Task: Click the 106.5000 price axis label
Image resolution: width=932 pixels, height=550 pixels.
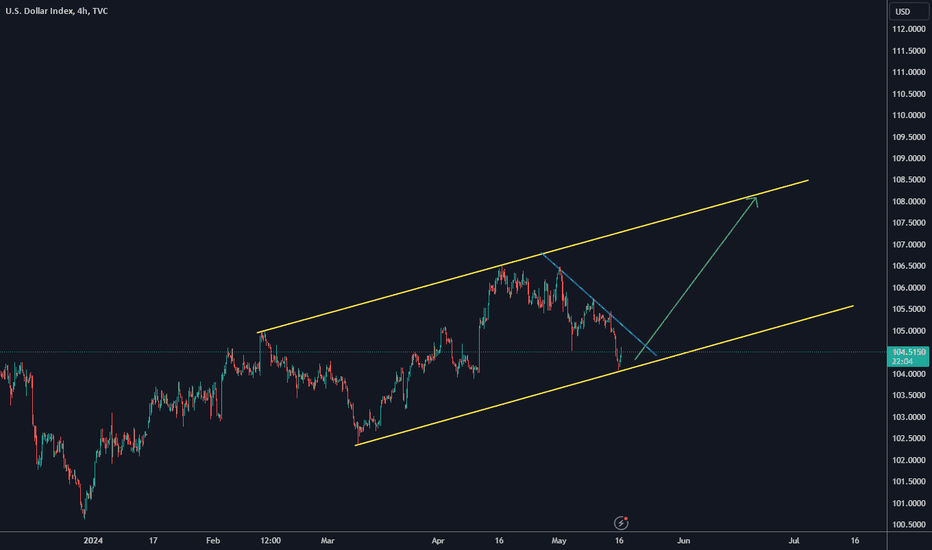Action: pyautogui.click(x=909, y=266)
